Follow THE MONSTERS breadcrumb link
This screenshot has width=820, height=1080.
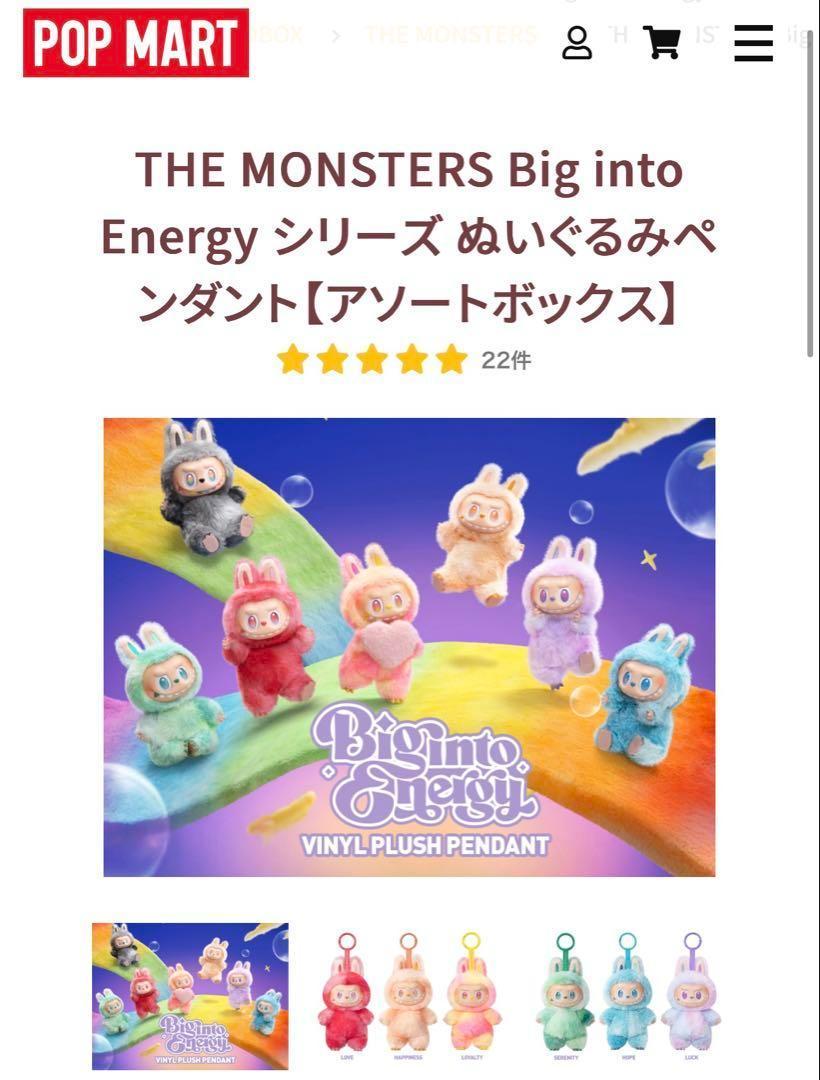point(451,34)
